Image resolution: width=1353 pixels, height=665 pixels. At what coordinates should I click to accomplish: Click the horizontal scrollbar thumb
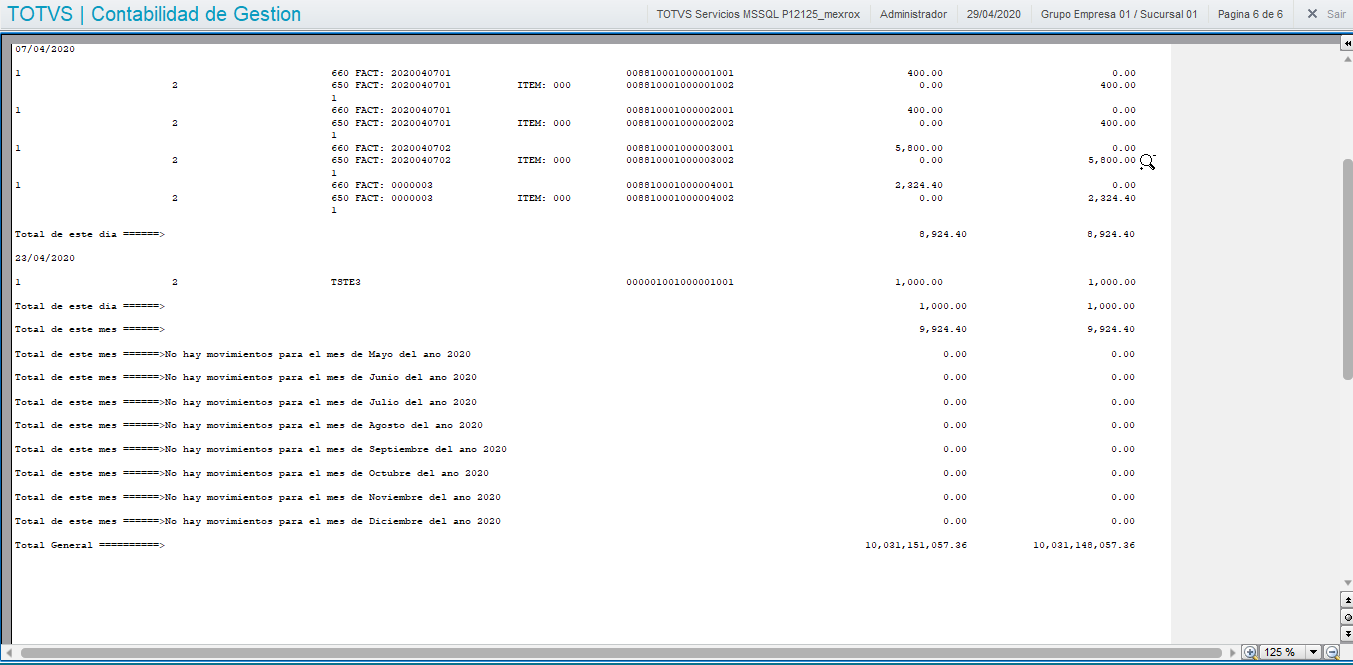pyautogui.click(x=620, y=652)
